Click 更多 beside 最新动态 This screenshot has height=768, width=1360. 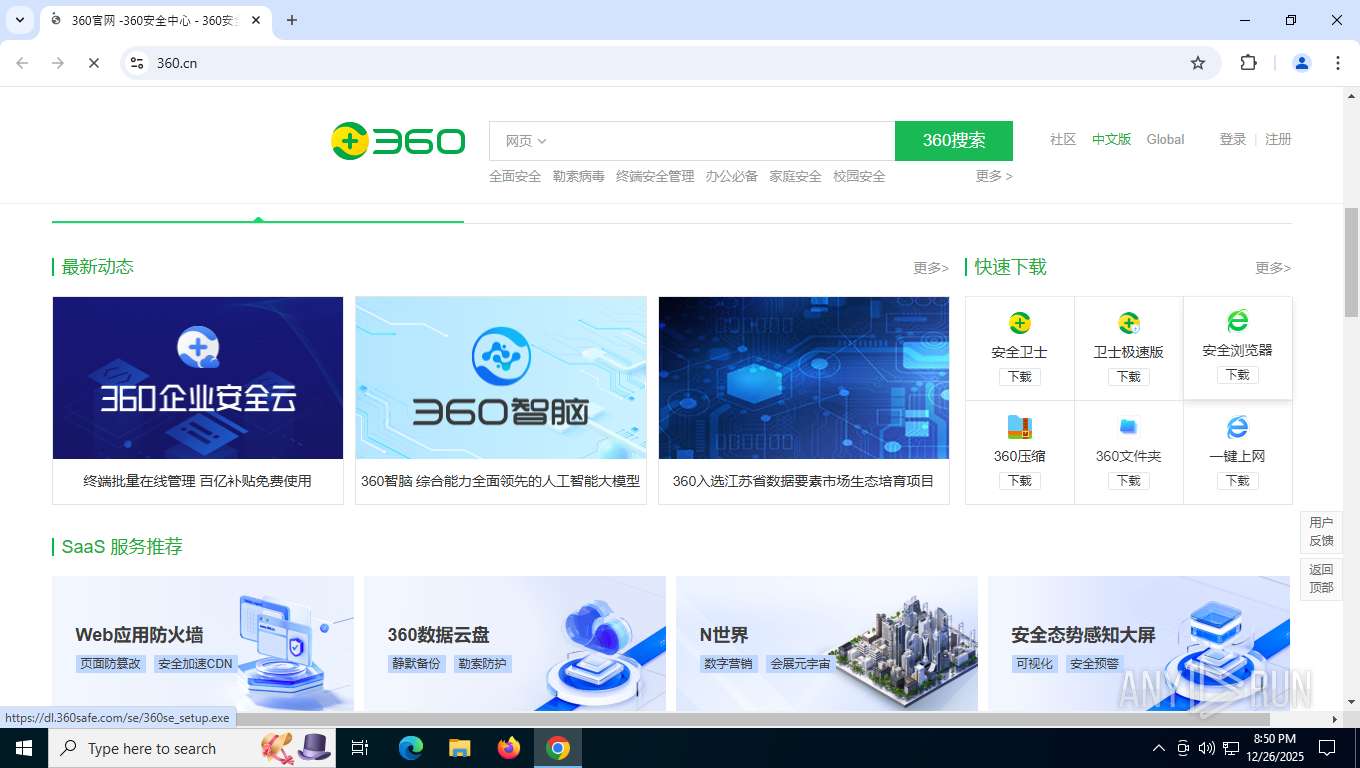[x=931, y=268]
